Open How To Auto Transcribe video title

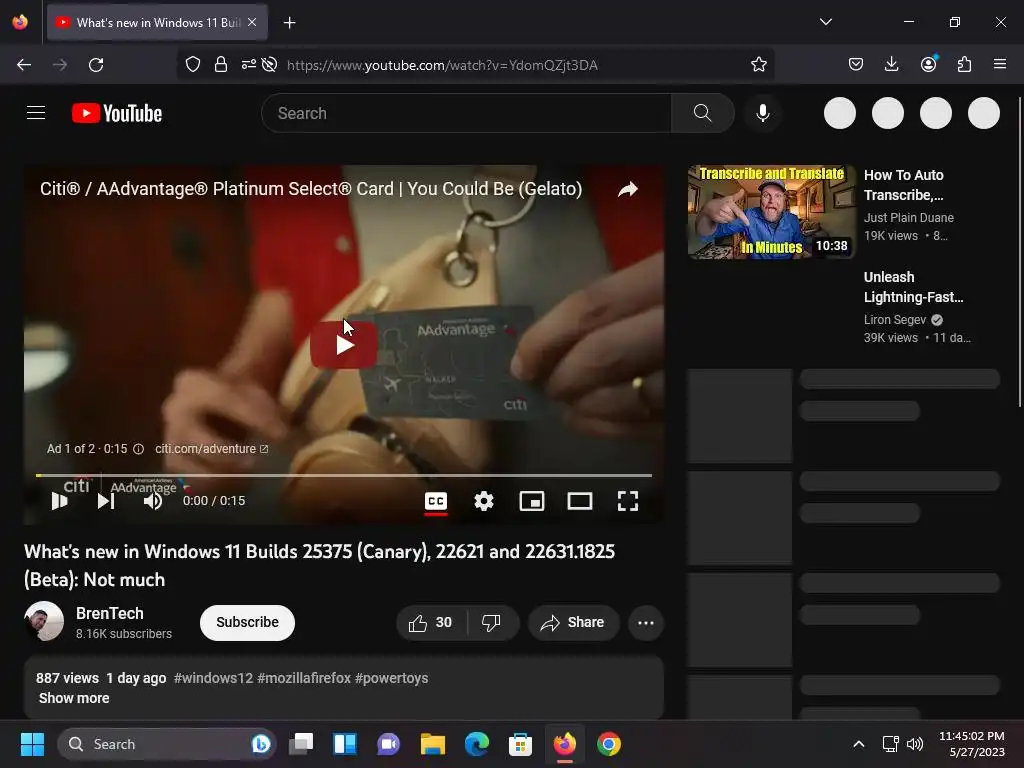coord(904,185)
